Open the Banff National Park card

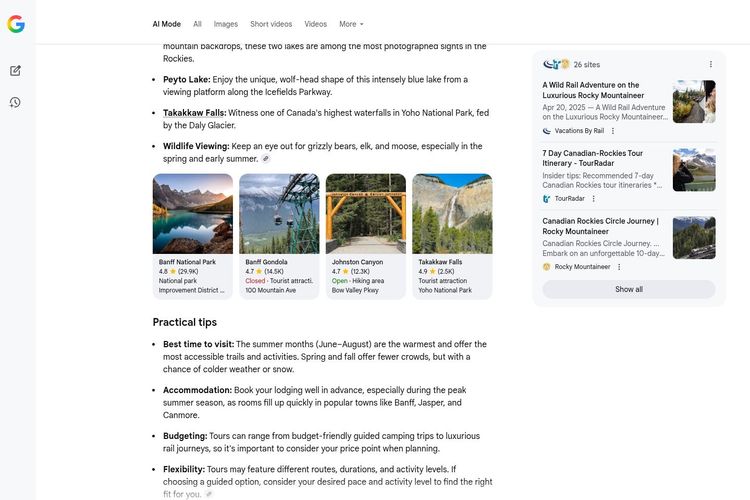point(192,236)
